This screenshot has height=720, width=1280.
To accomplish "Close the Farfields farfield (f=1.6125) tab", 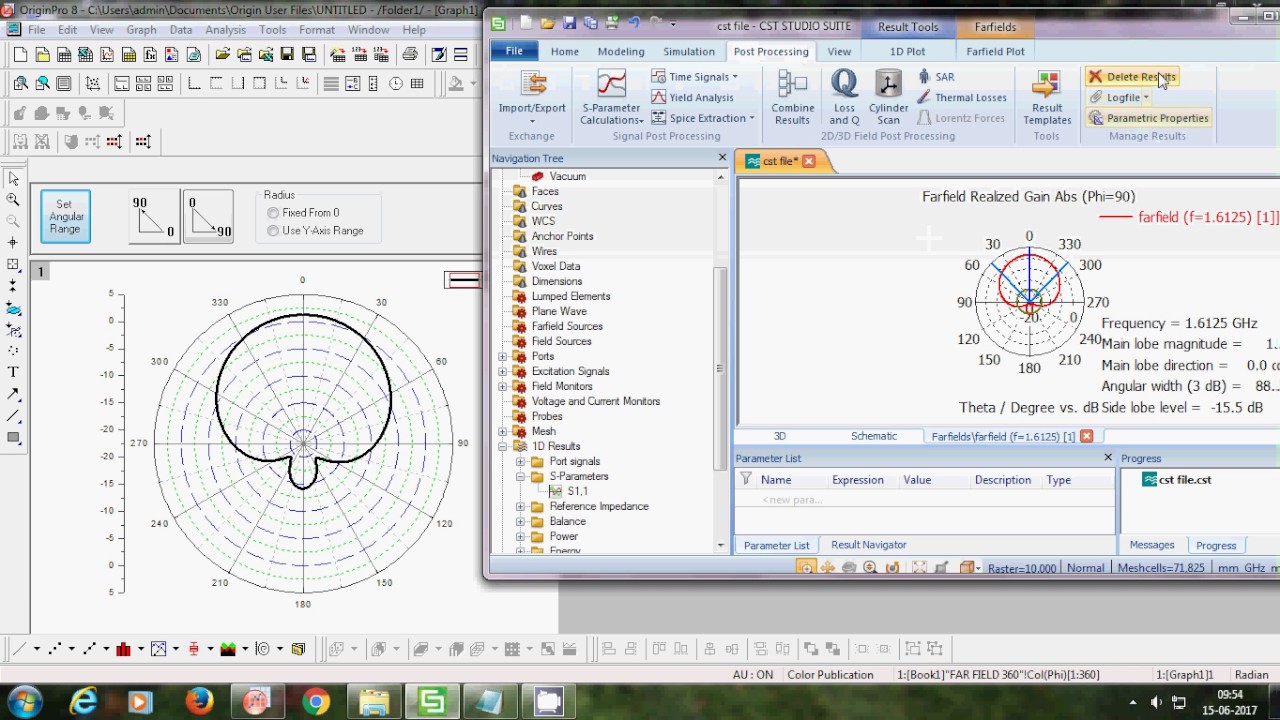I will tap(1086, 436).
